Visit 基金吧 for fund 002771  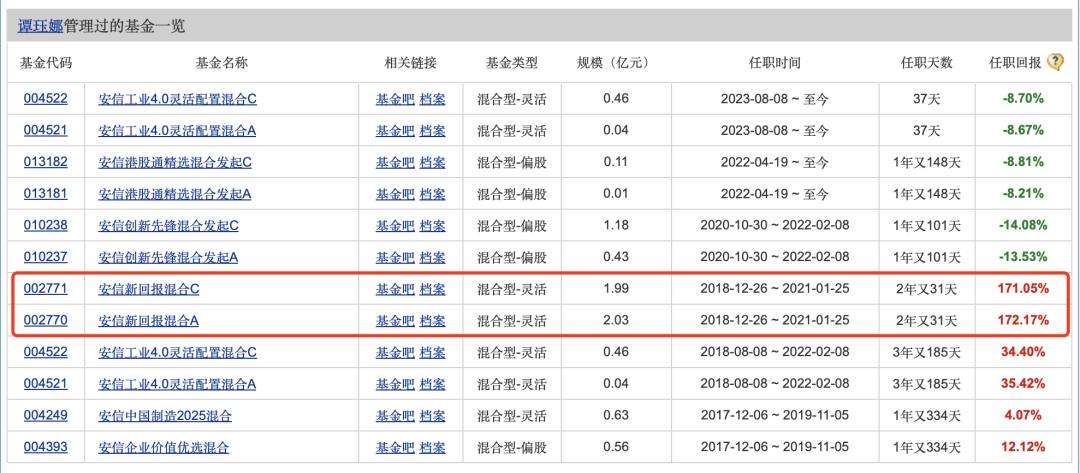(x=395, y=289)
